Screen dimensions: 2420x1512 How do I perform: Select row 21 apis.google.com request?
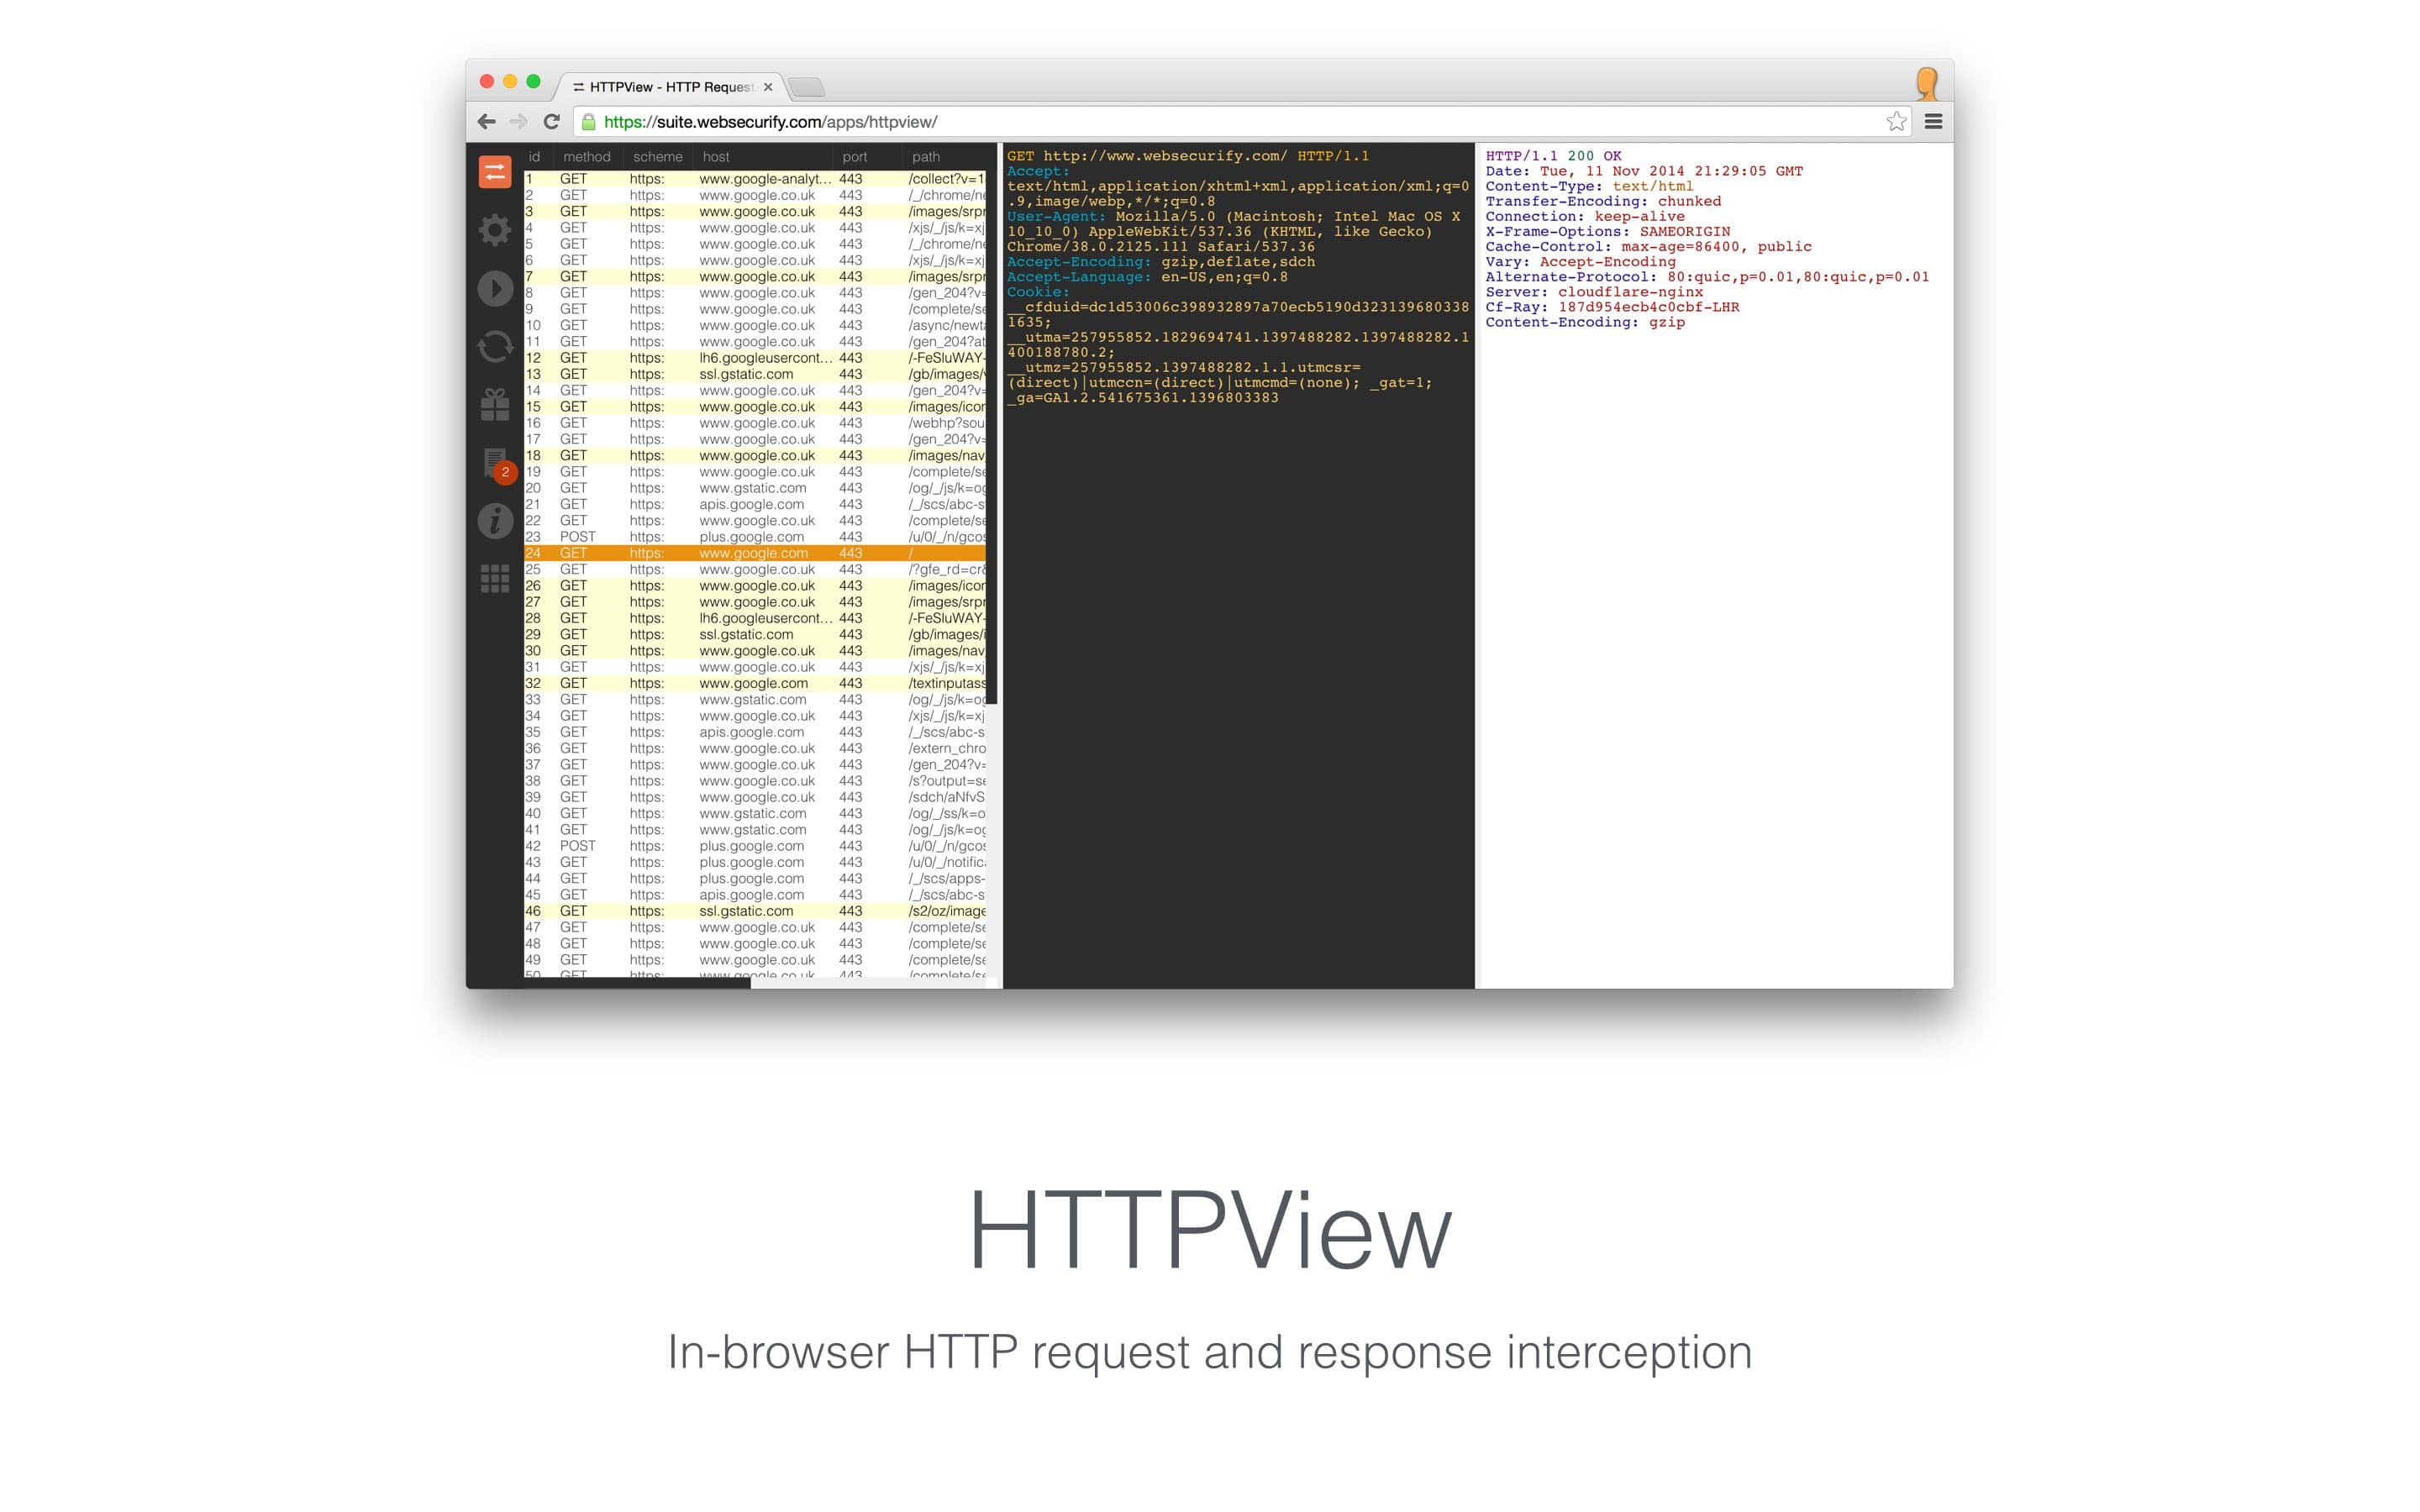(755, 504)
